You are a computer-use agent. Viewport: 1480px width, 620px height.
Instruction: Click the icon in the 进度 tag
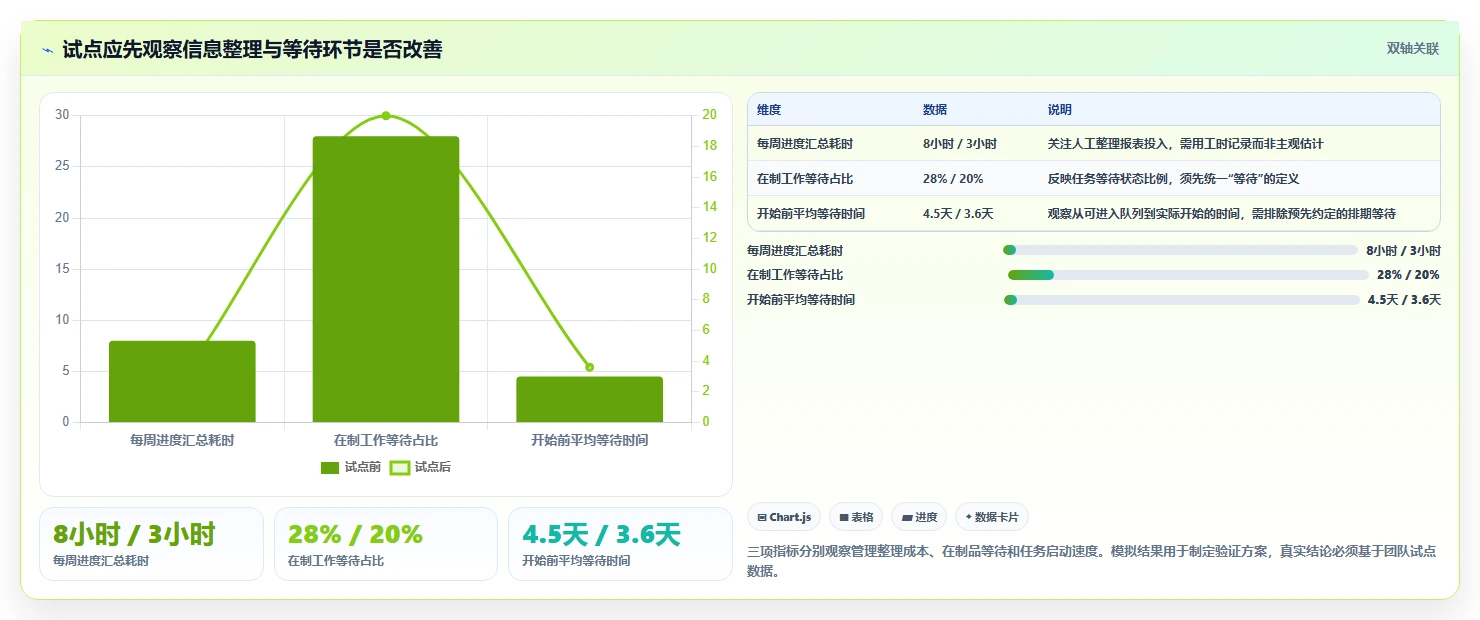pos(907,518)
